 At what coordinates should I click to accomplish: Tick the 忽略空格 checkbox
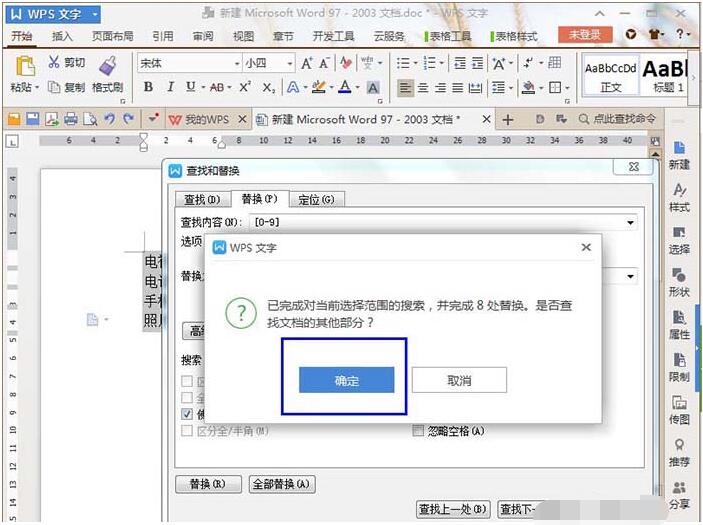tap(418, 431)
